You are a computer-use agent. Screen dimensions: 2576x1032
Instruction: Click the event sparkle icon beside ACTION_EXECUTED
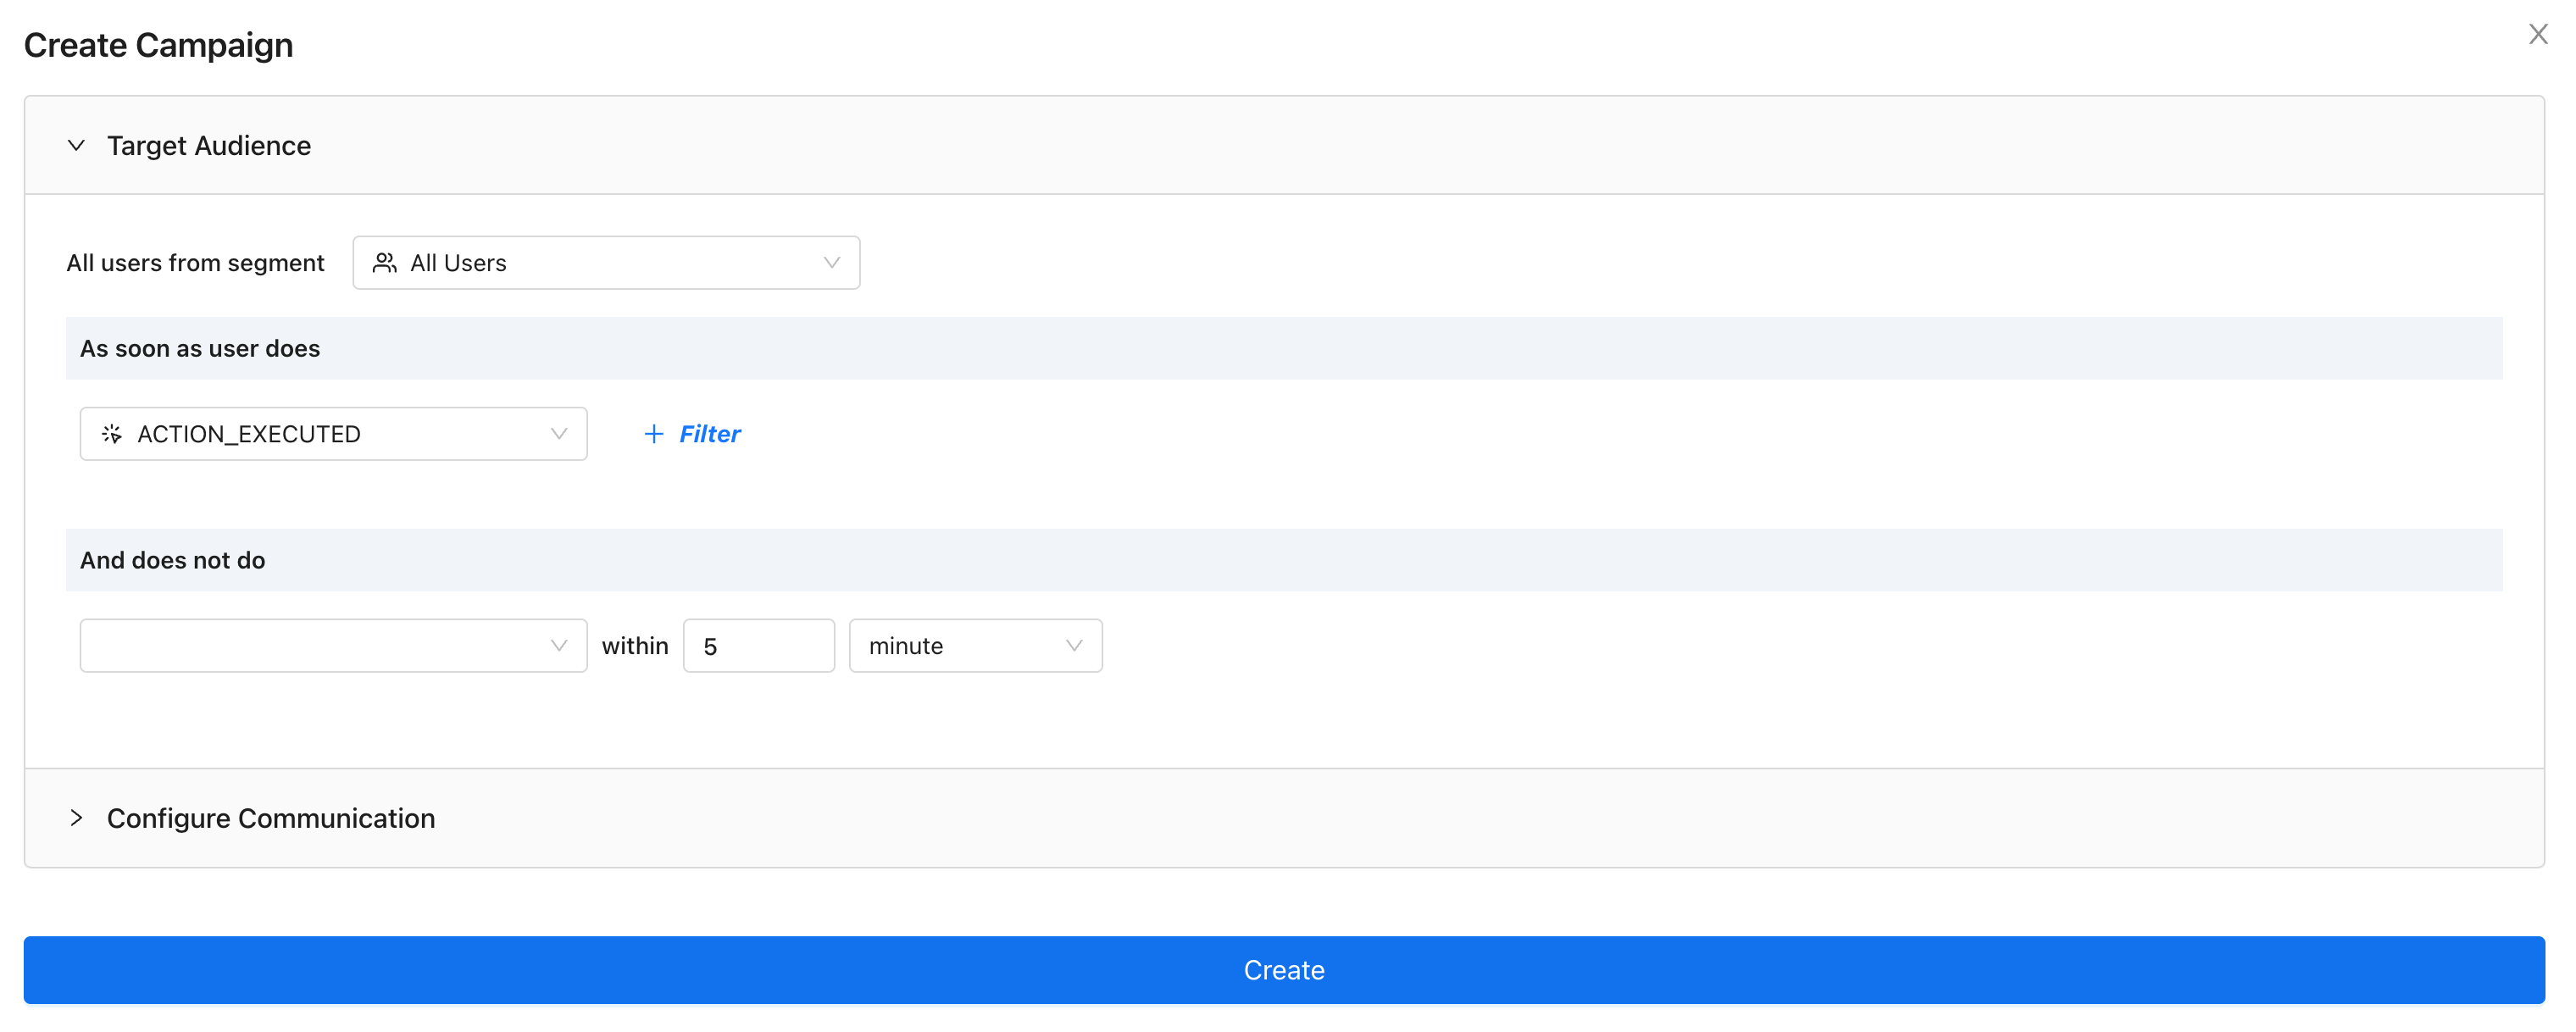tap(112, 434)
